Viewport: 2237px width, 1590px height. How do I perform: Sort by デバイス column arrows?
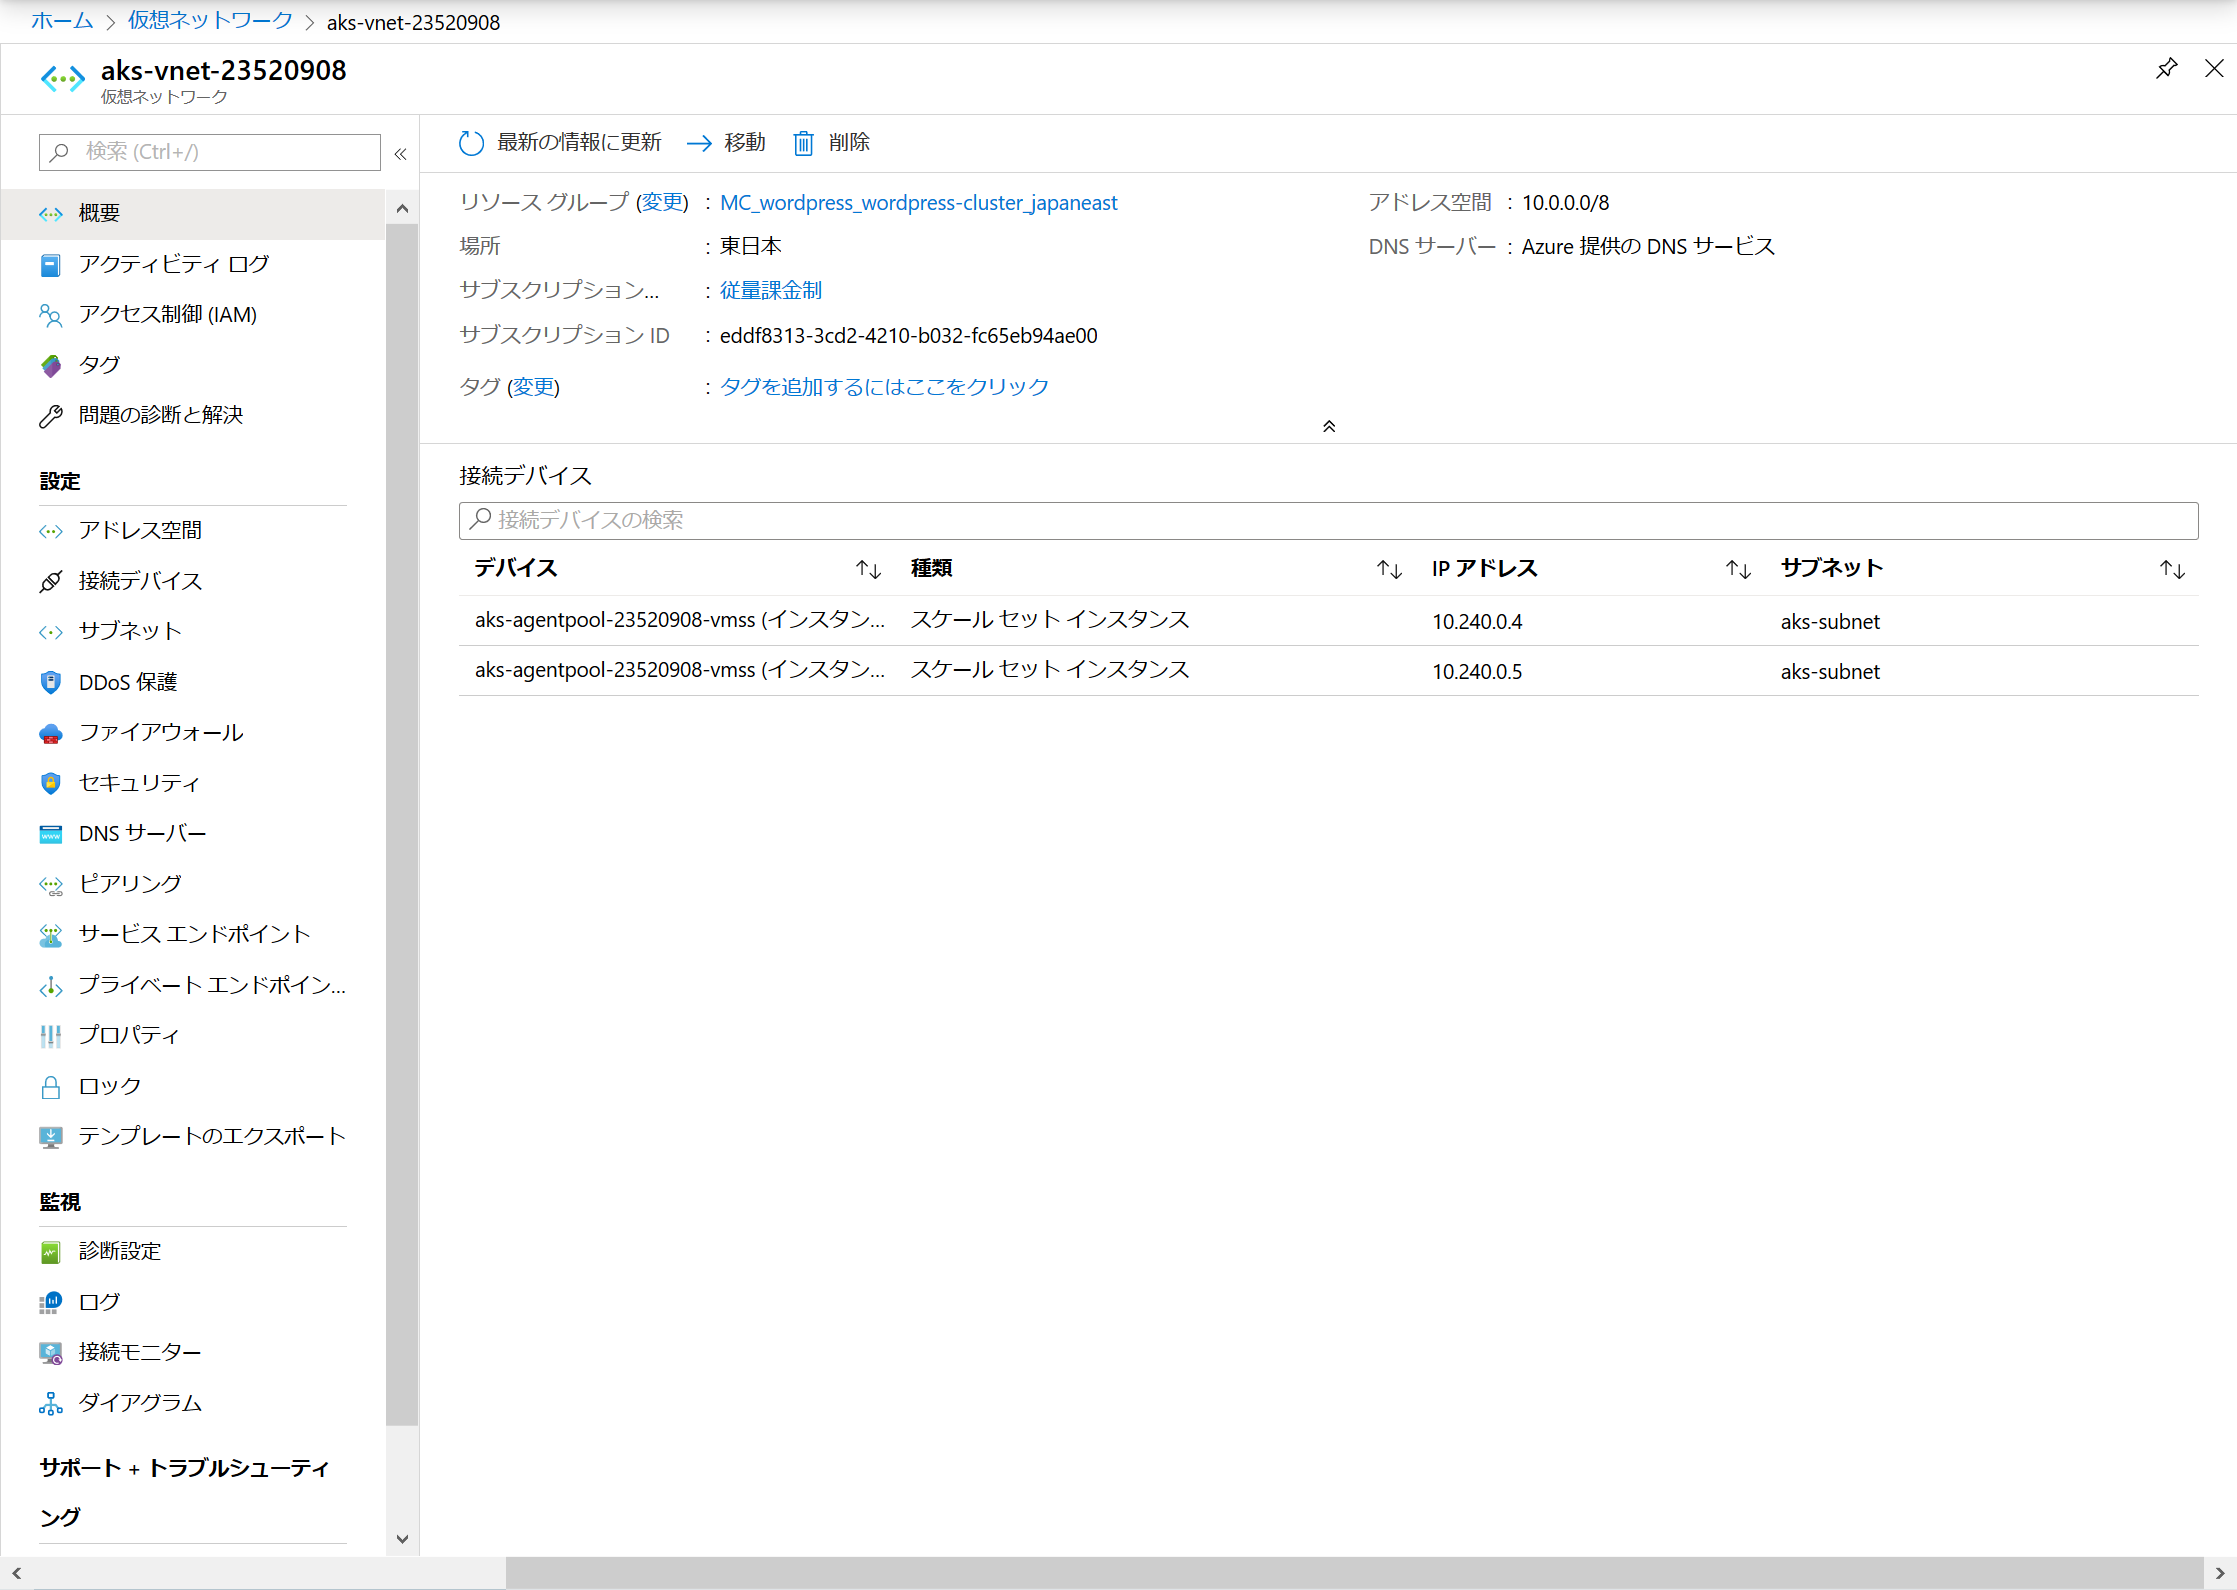(x=868, y=569)
